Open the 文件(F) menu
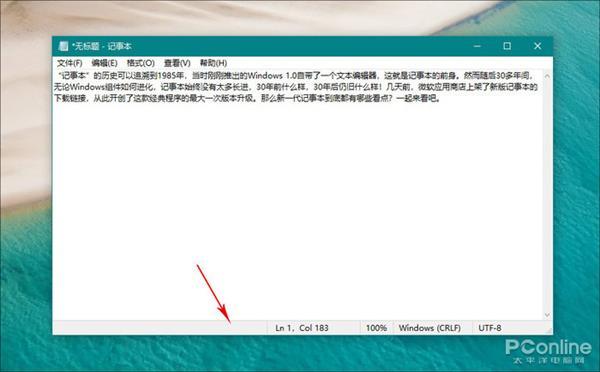Screen dimensions: 600x372 (x=70, y=63)
